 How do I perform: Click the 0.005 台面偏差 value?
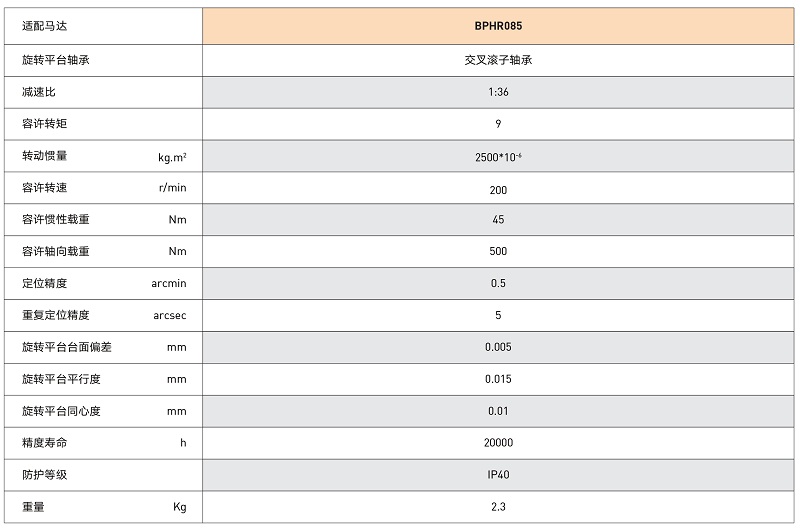pos(498,347)
